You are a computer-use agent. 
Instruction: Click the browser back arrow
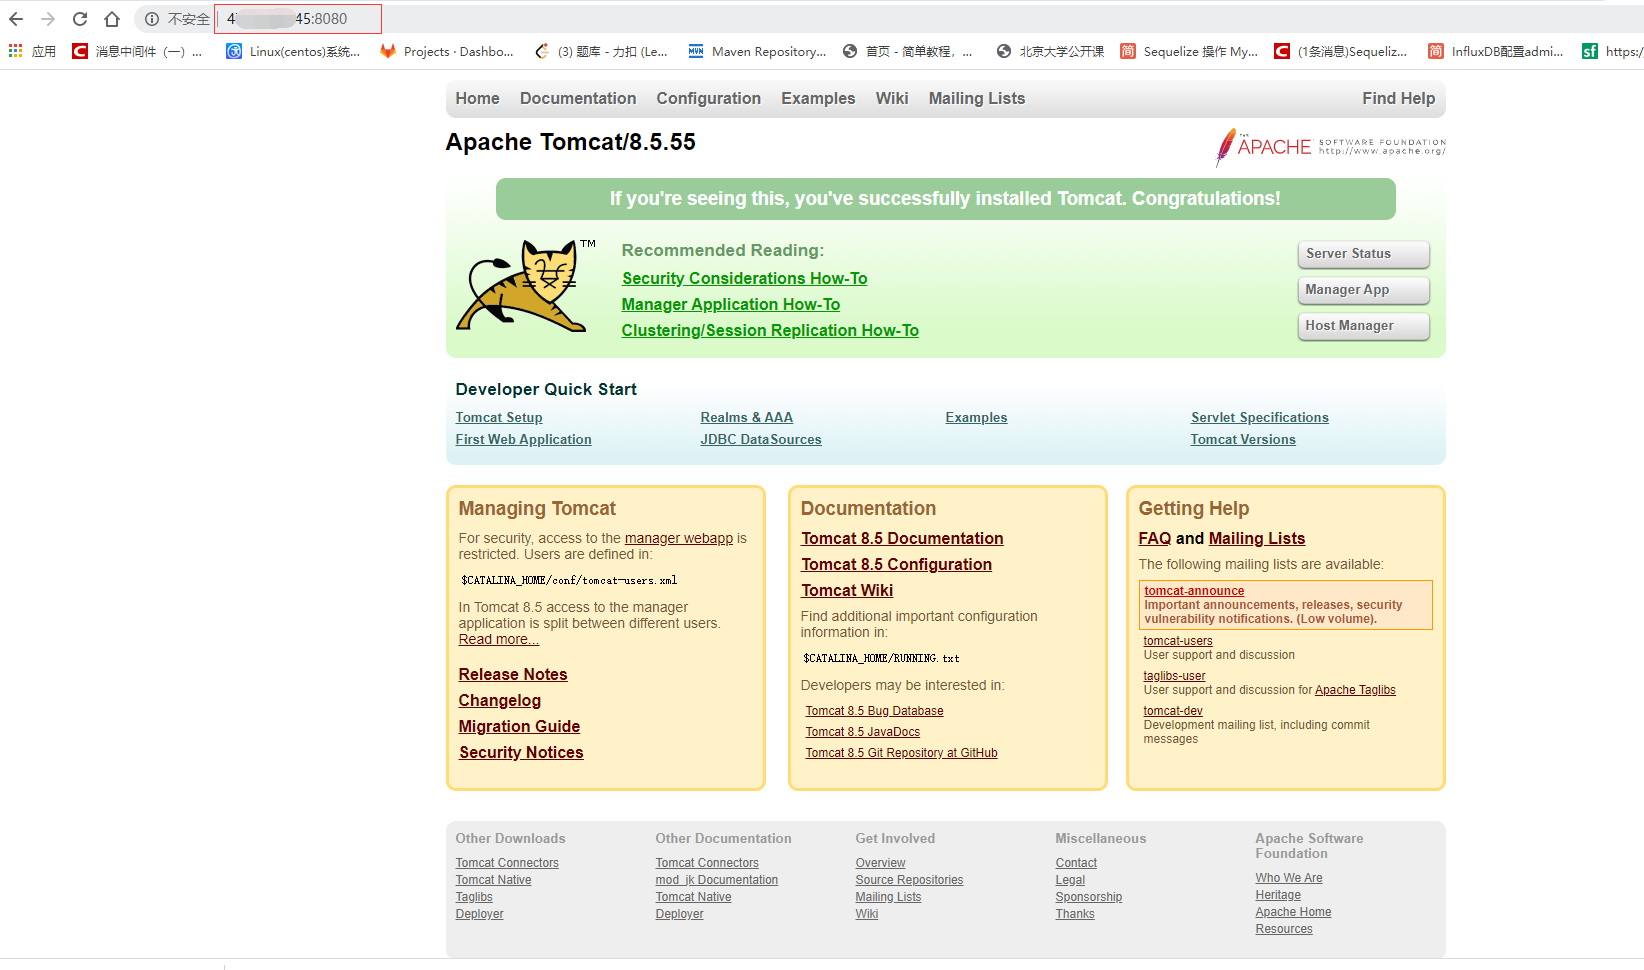point(16,19)
